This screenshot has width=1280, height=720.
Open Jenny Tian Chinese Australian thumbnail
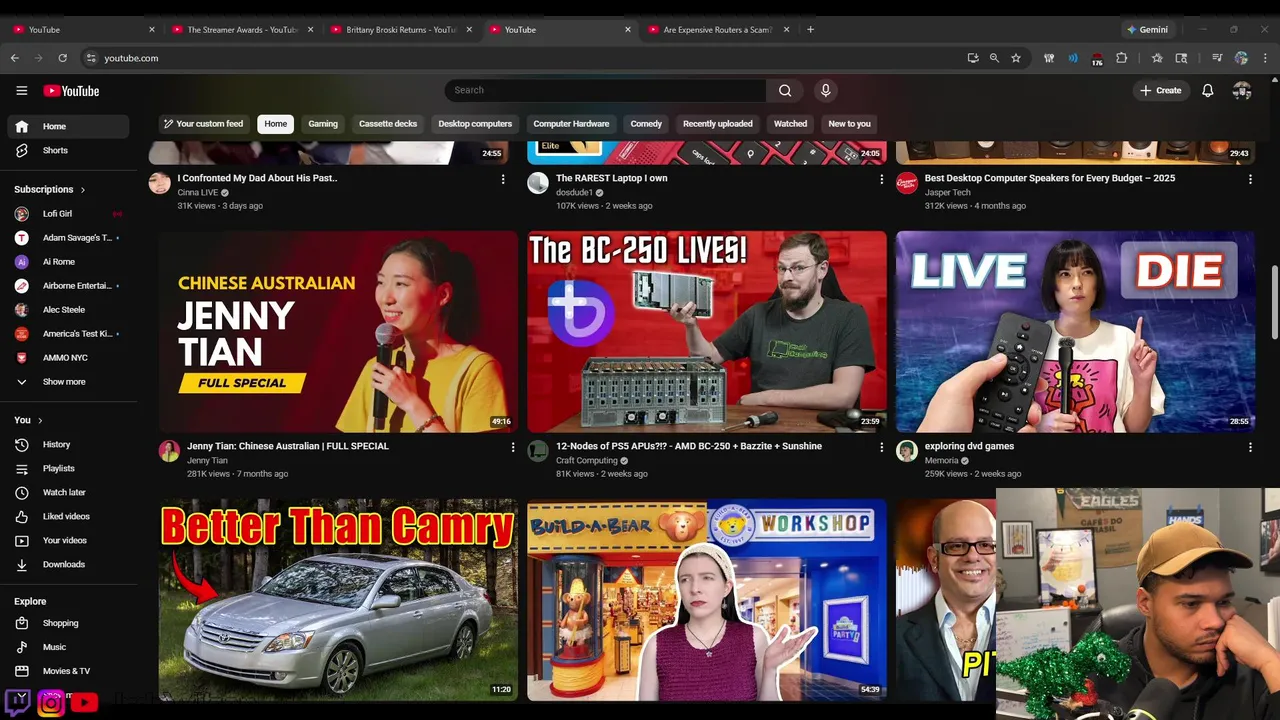tap(338, 332)
